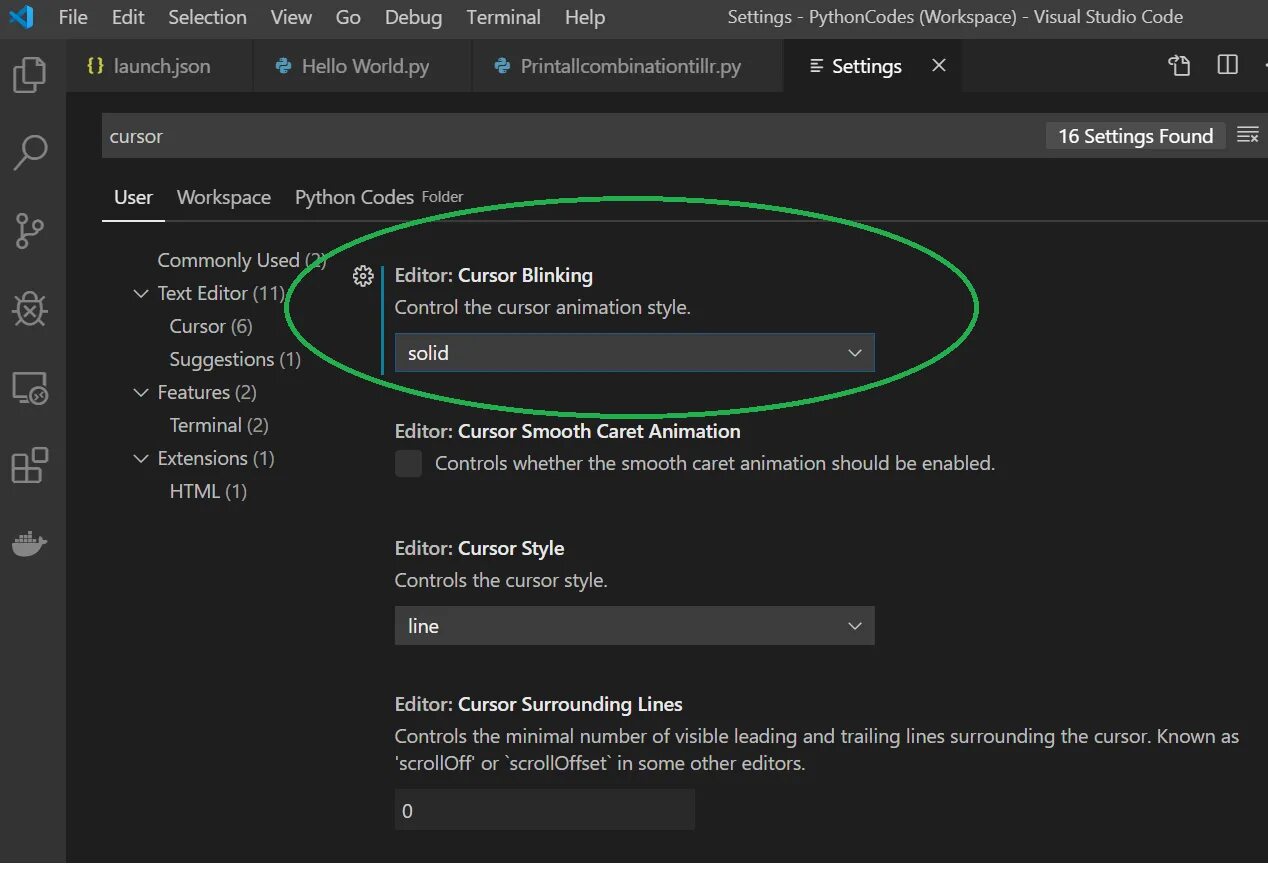Open the File menu
This screenshot has height=870, width=1268.
point(73,17)
